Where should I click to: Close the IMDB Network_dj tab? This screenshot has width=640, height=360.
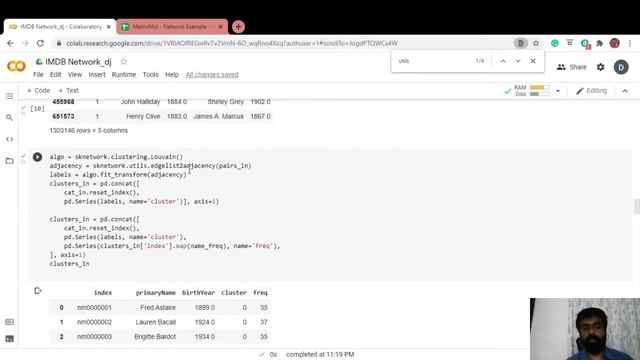[109, 27]
